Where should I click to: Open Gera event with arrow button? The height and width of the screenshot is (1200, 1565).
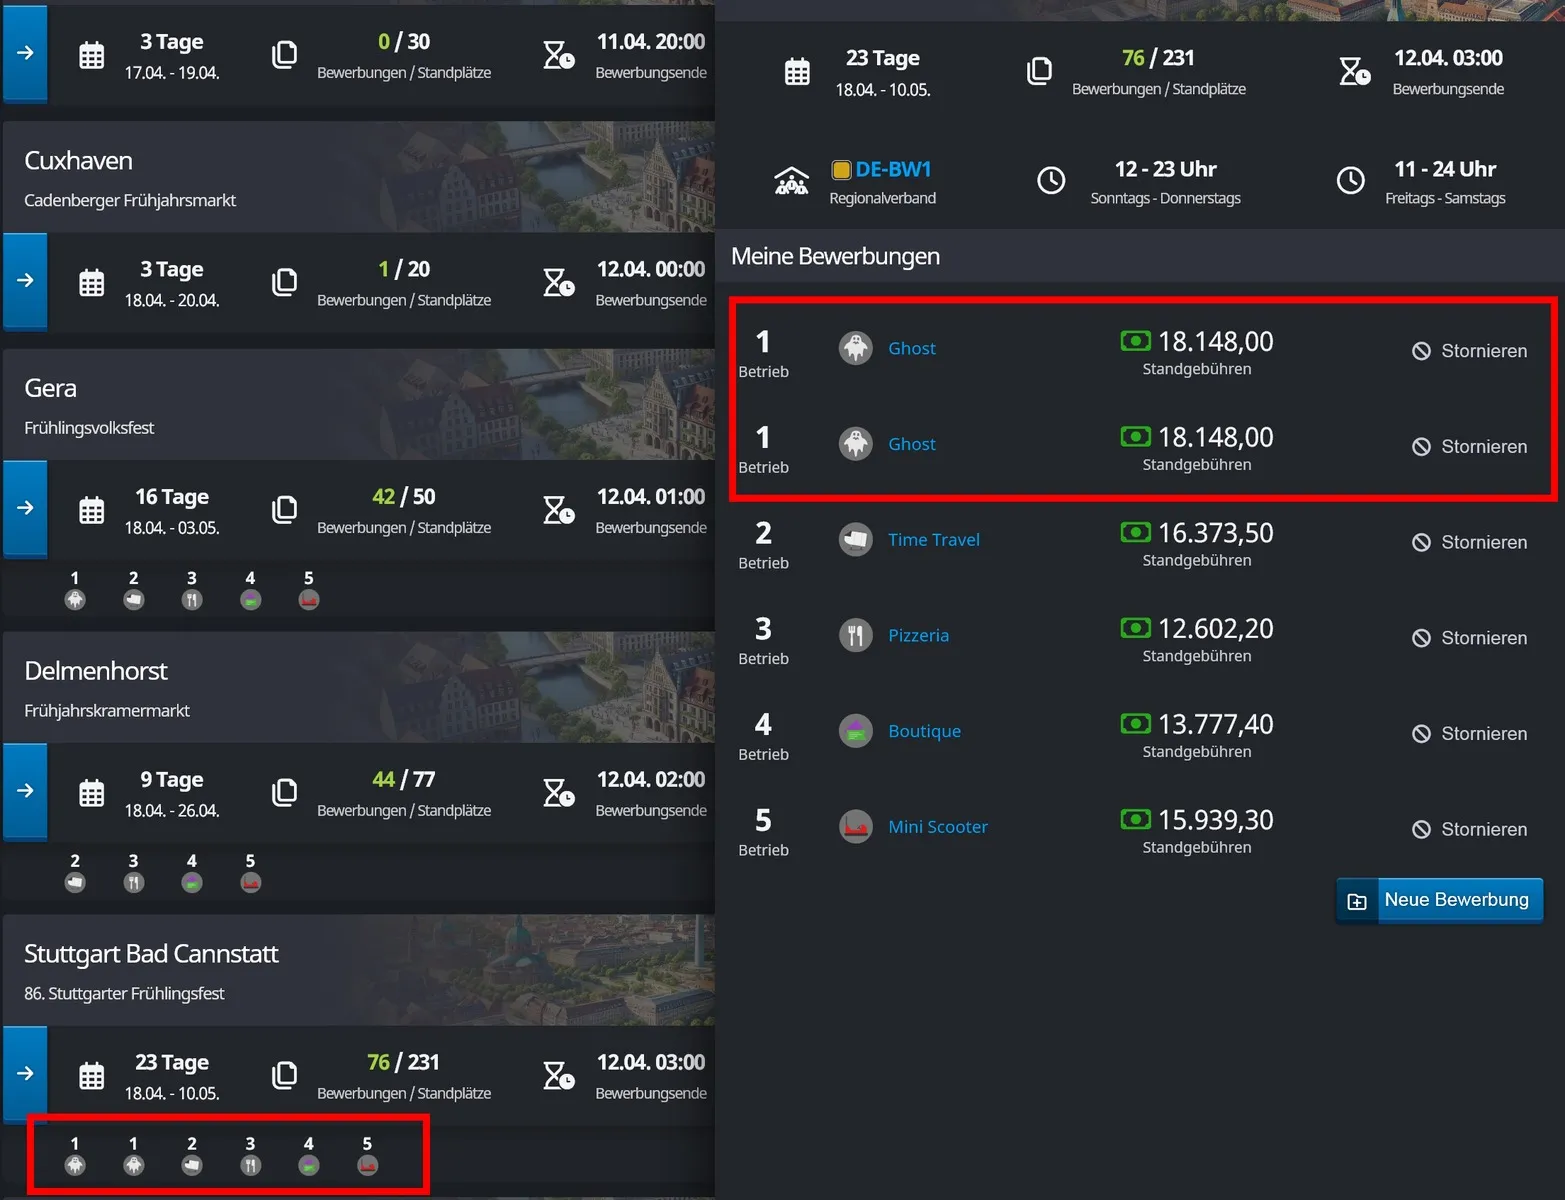(x=25, y=508)
